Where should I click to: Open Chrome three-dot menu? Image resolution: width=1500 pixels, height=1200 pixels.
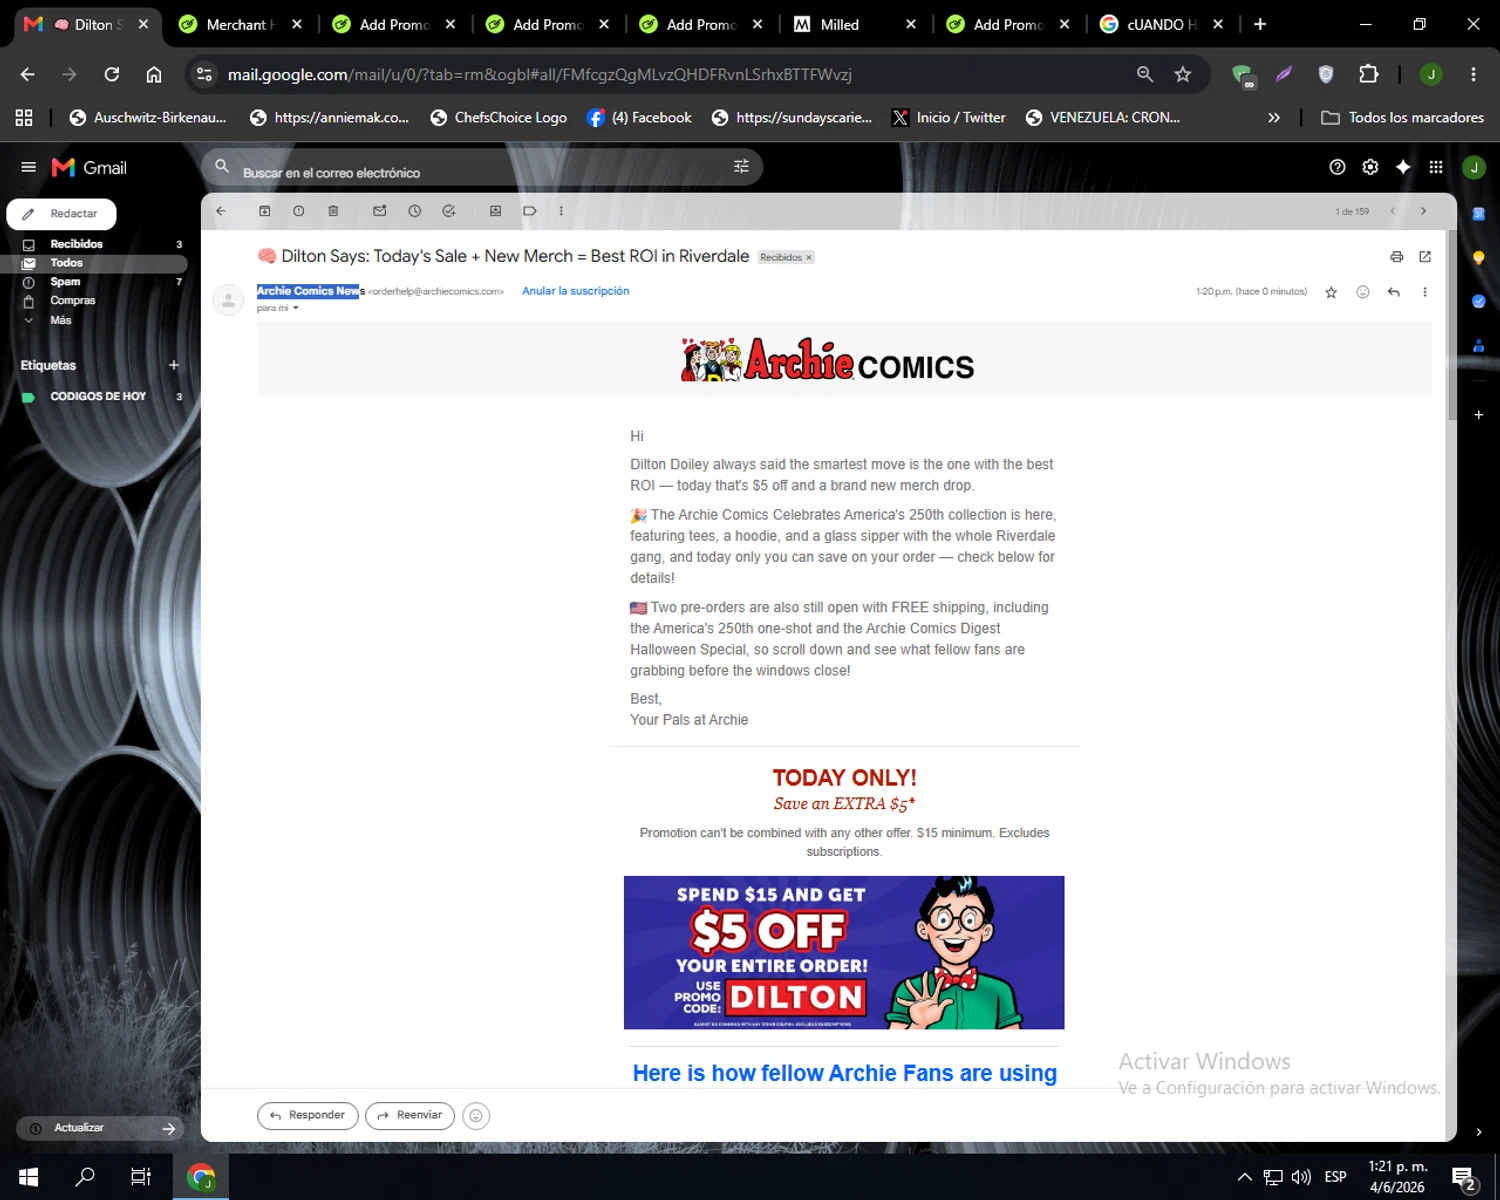pos(1473,74)
